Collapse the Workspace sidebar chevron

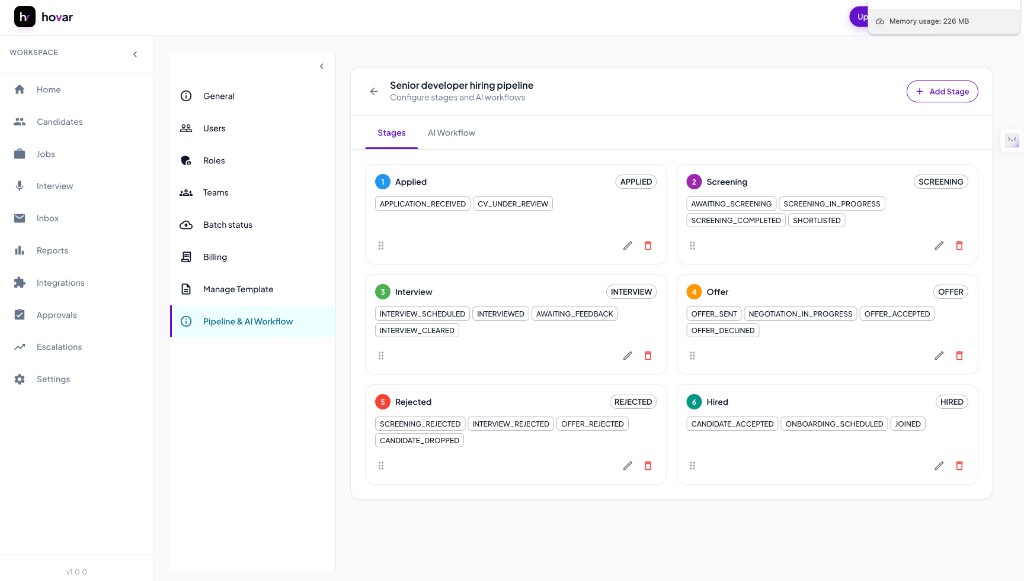click(x=135, y=54)
